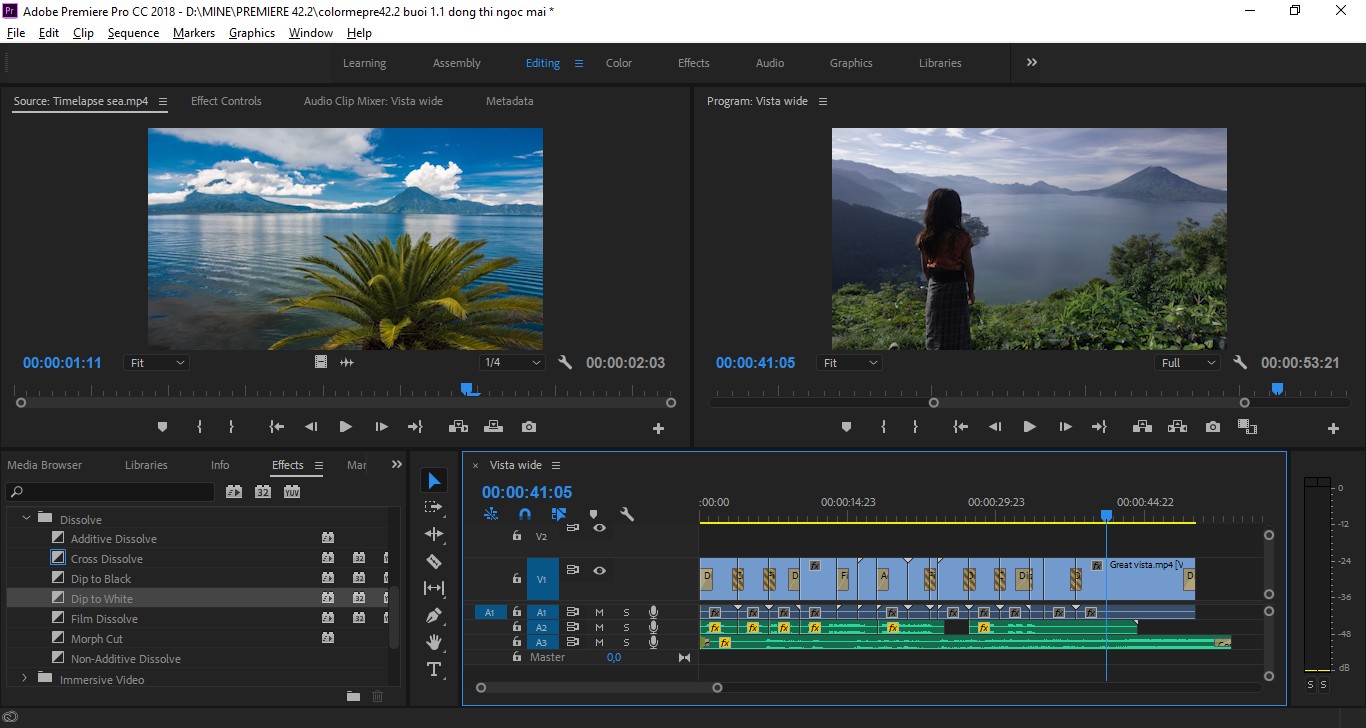Toggle lock on track V1
1366x728 pixels.
point(517,578)
